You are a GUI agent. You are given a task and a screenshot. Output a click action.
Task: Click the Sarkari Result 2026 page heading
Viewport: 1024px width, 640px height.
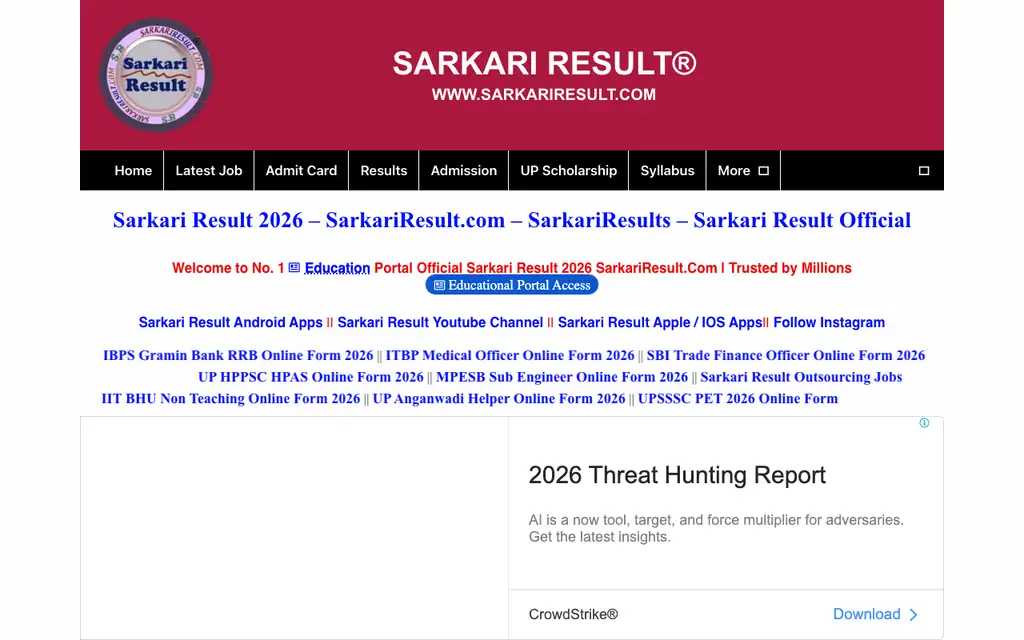[512, 220]
